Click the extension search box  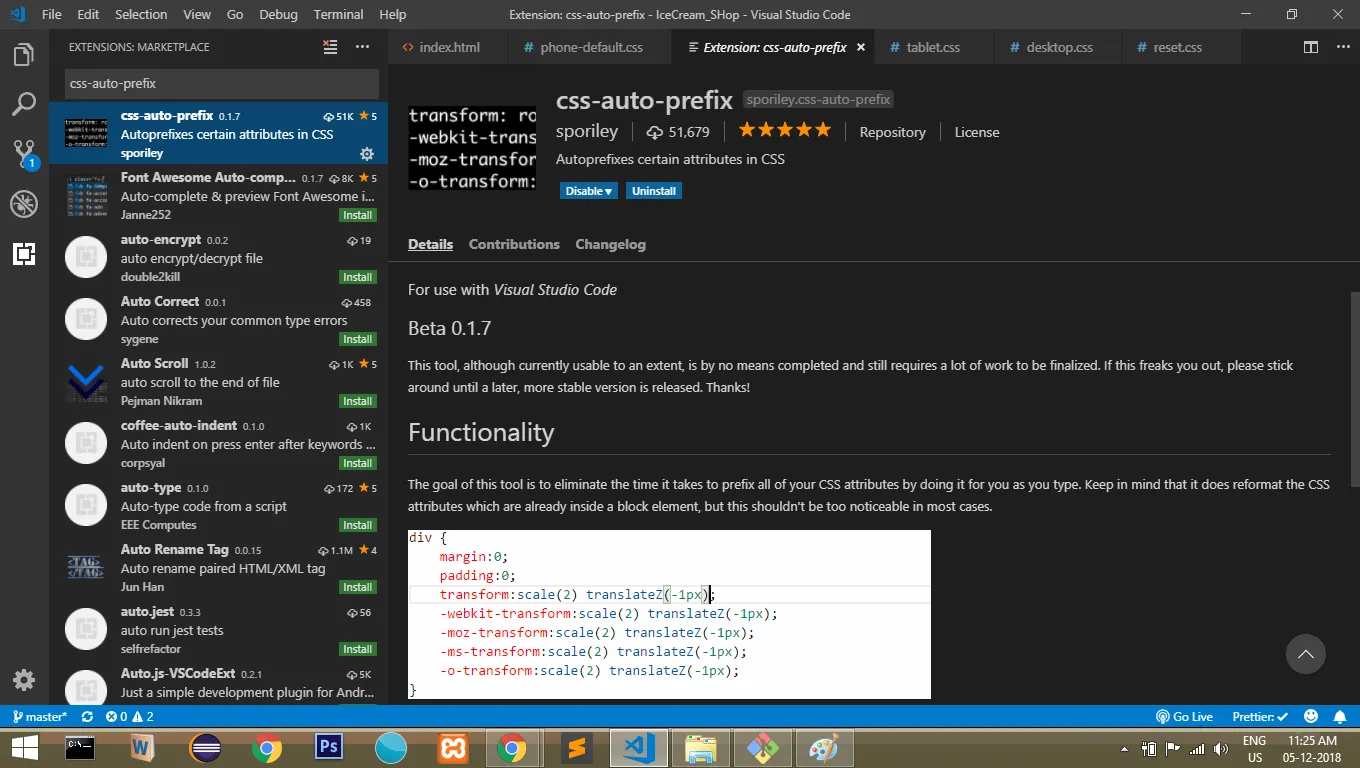[x=222, y=83]
